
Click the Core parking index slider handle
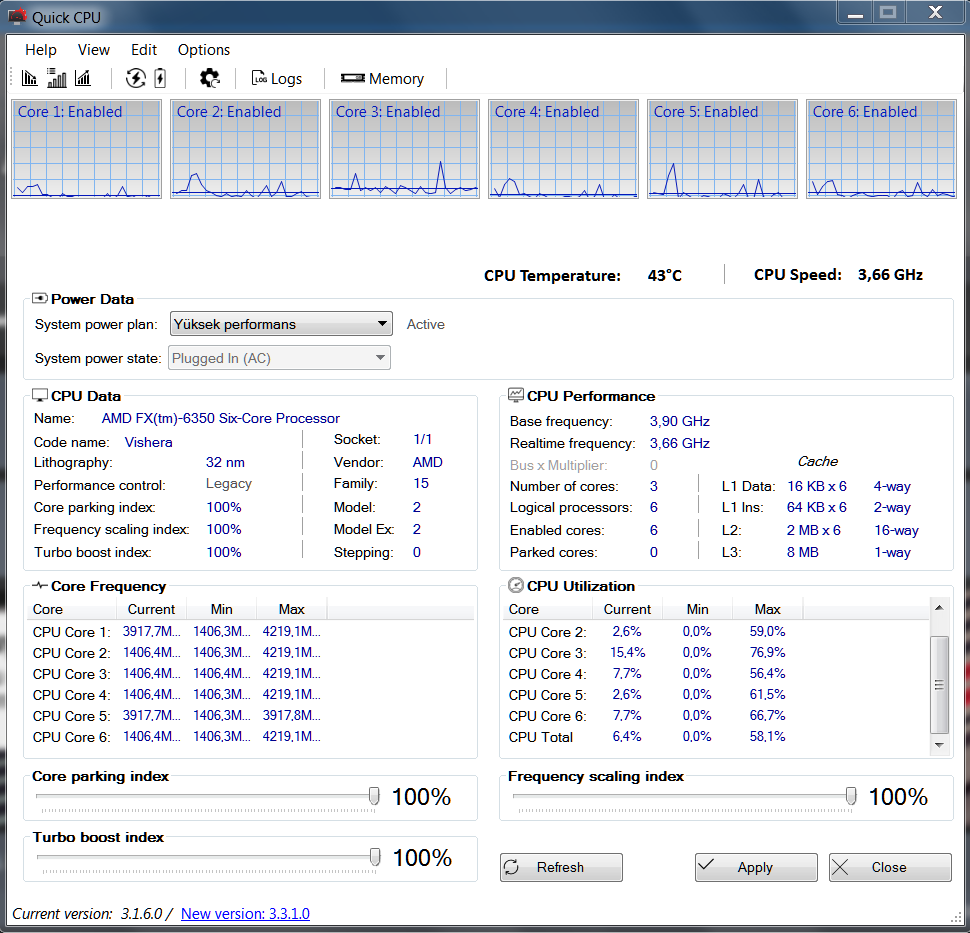374,796
